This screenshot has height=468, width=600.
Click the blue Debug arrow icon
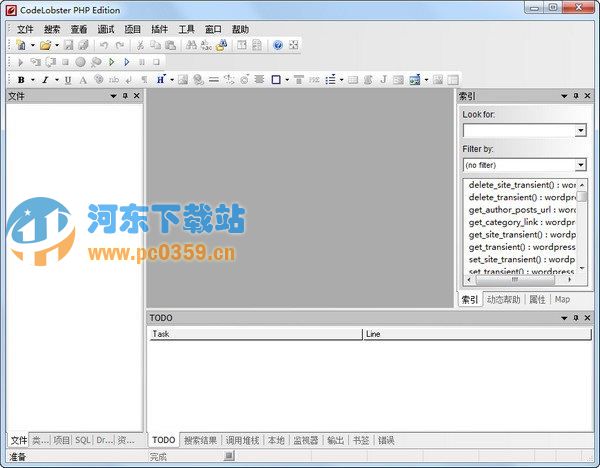(127, 62)
